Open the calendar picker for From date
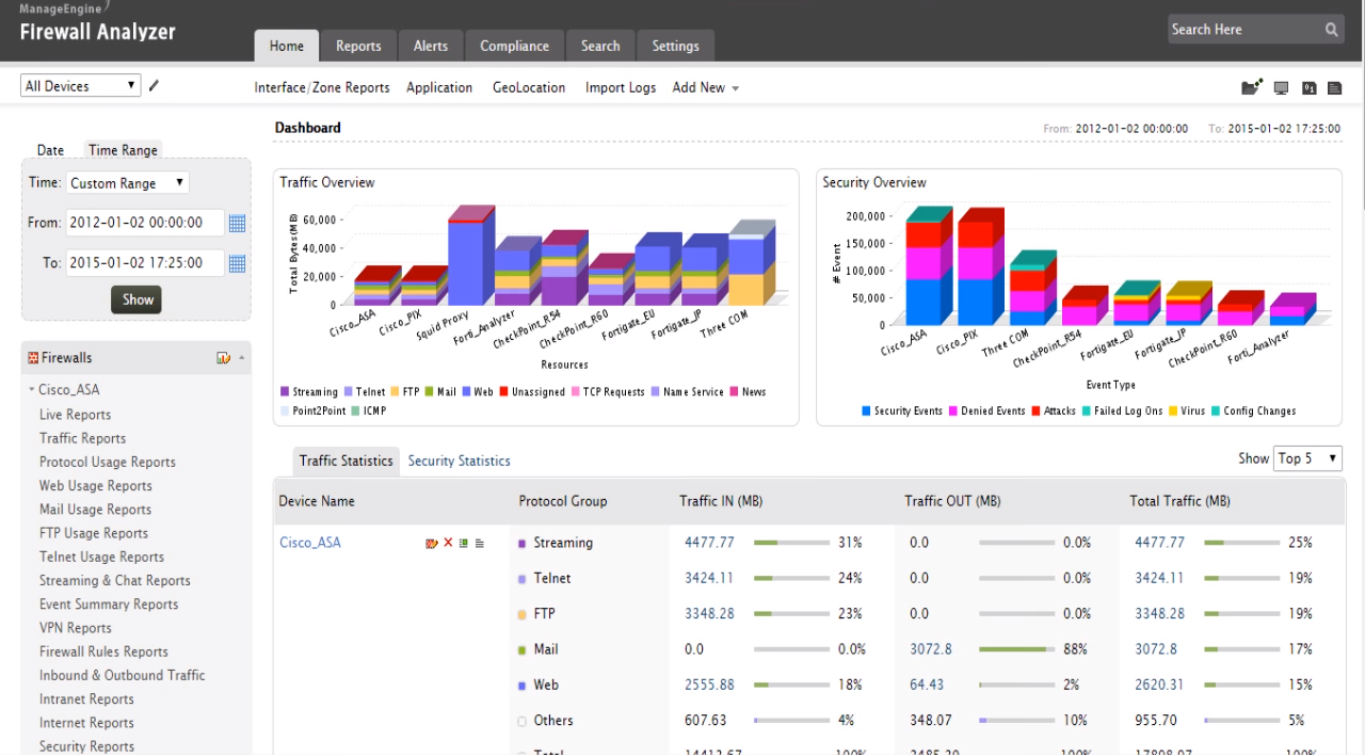The image size is (1365, 755). pyautogui.click(x=237, y=223)
